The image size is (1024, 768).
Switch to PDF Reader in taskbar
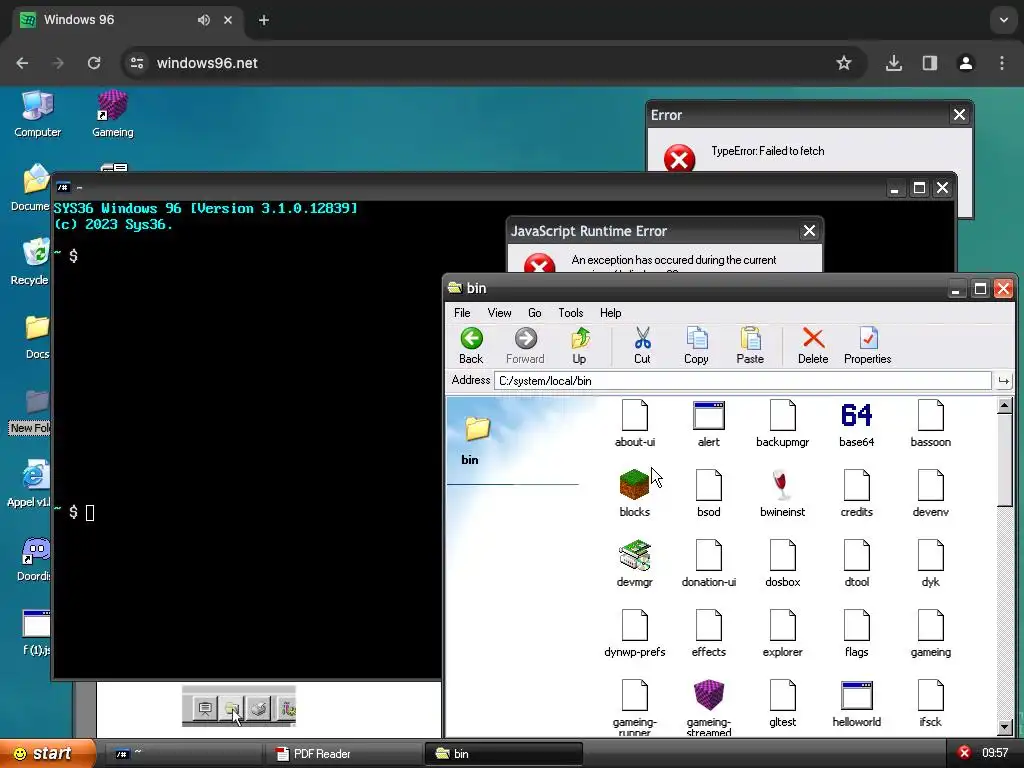pos(344,754)
